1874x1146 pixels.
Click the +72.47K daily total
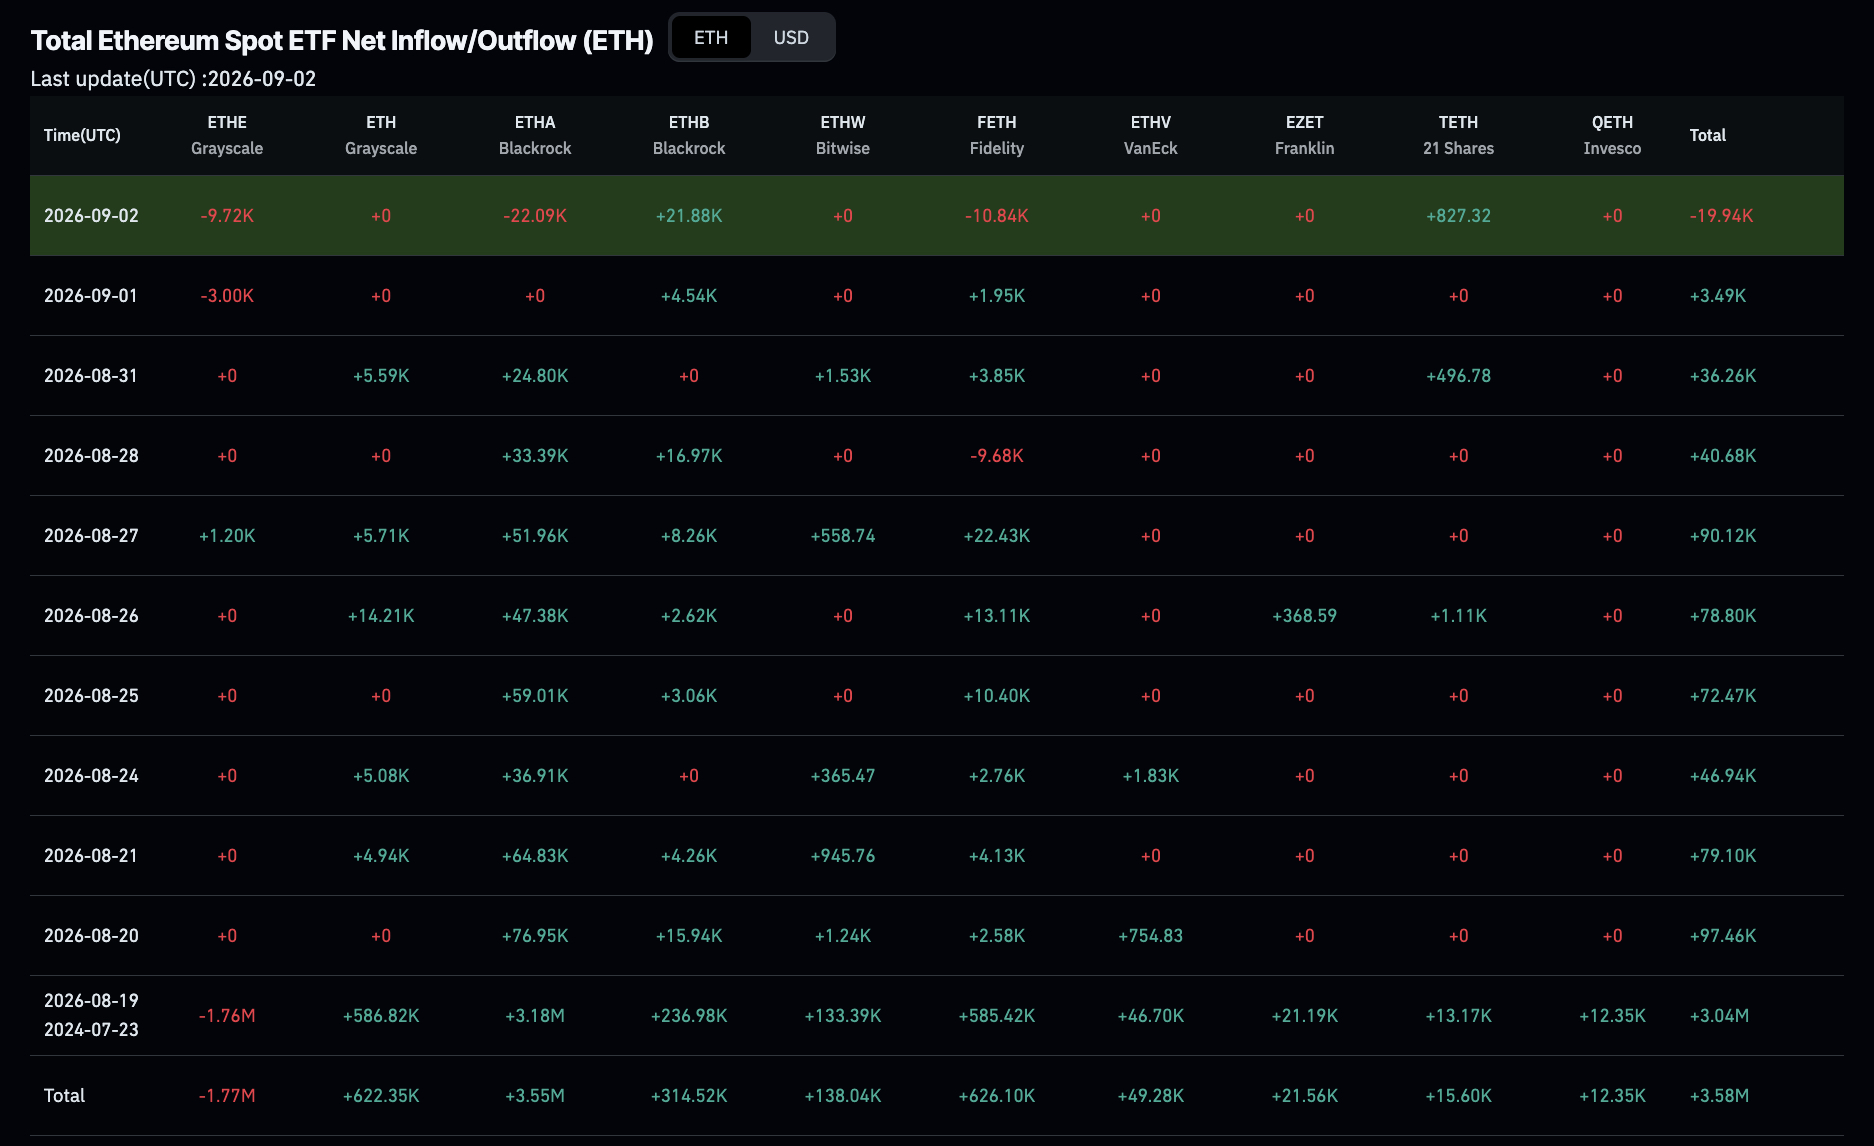pyautogui.click(x=1723, y=696)
